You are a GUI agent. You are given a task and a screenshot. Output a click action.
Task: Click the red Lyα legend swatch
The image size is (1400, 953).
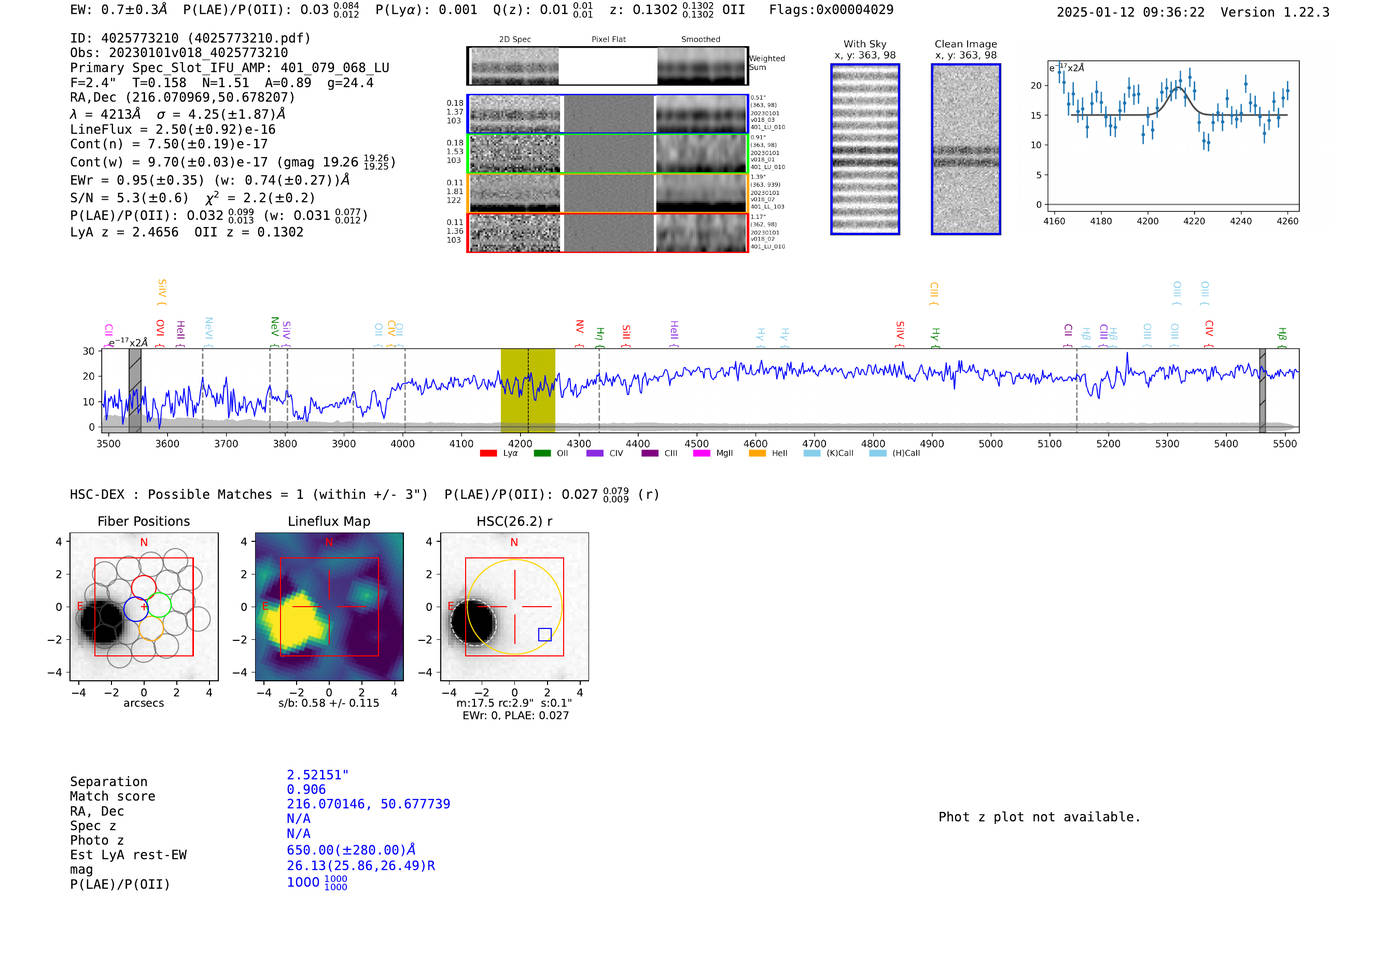pos(488,454)
